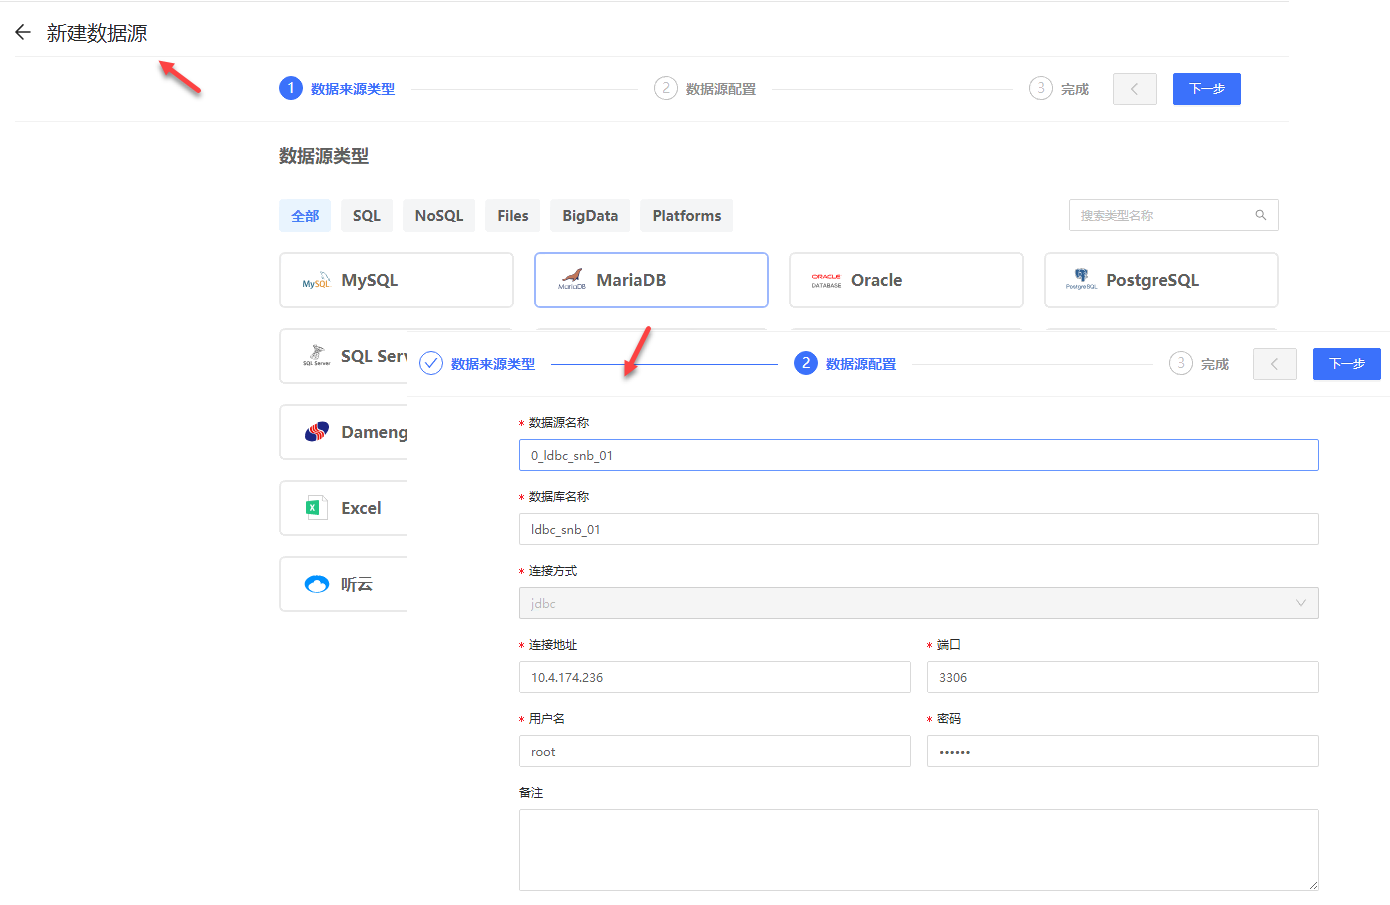
Task: Click the PostgreSQL elephant logo icon
Action: pos(1081,279)
